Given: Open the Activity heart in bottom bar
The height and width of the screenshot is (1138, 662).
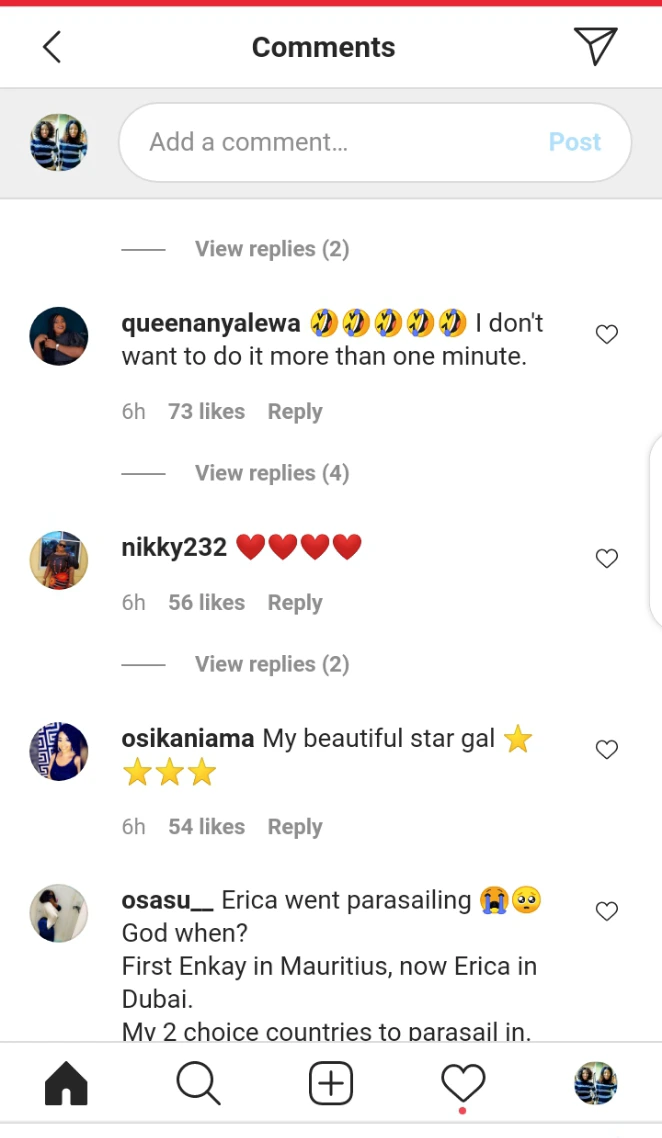Looking at the screenshot, I should 463,1084.
